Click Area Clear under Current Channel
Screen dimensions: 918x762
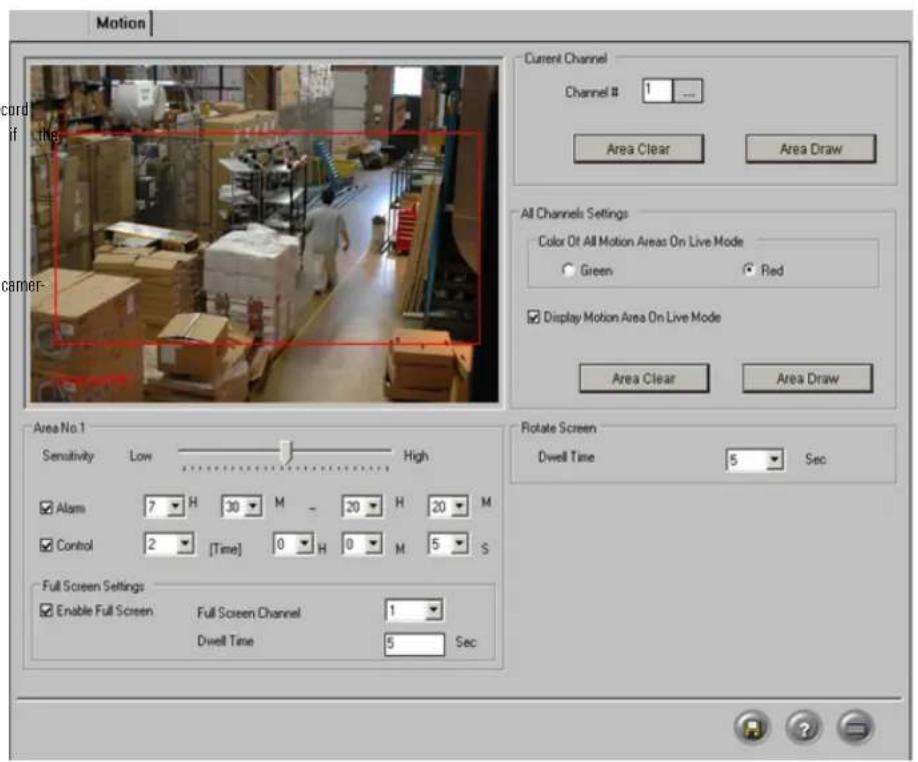pos(638,149)
